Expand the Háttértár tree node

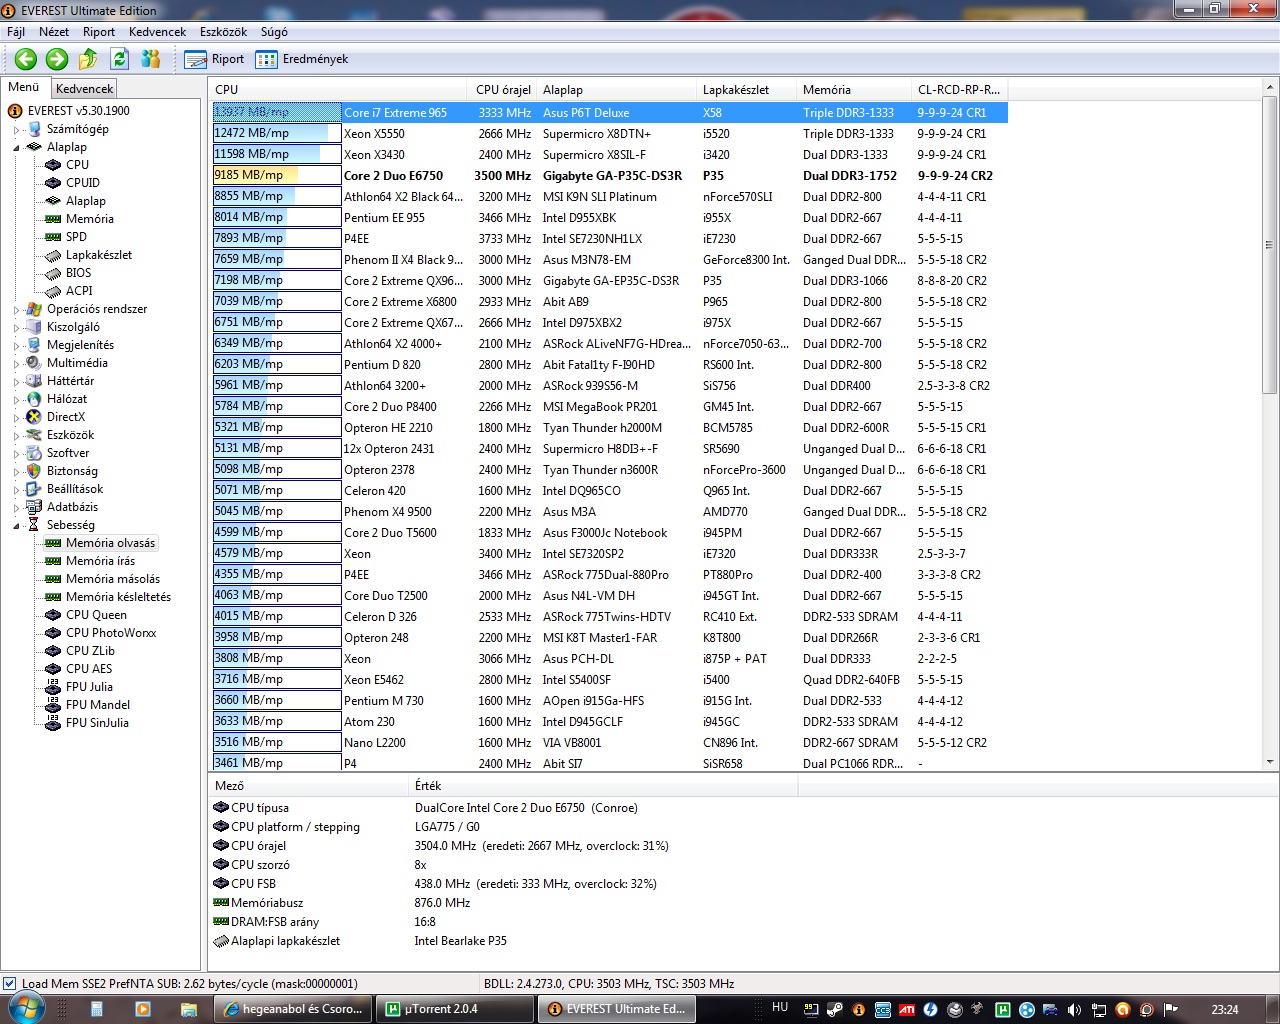[x=16, y=381]
